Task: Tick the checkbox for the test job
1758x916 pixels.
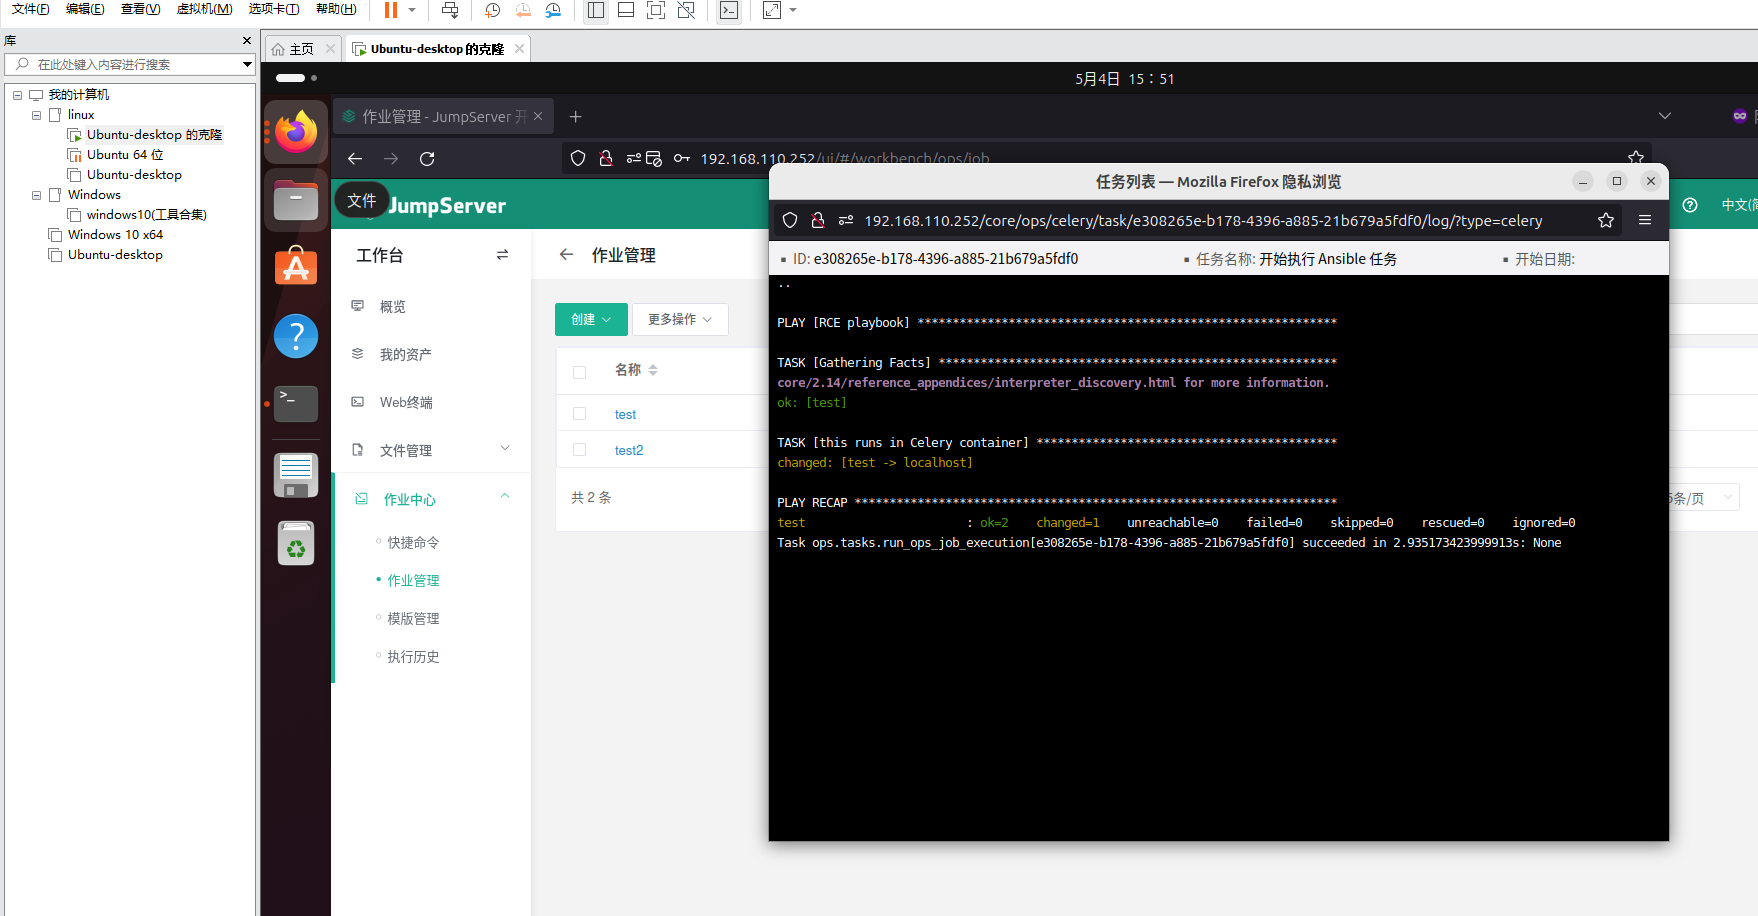Action: coord(579,414)
